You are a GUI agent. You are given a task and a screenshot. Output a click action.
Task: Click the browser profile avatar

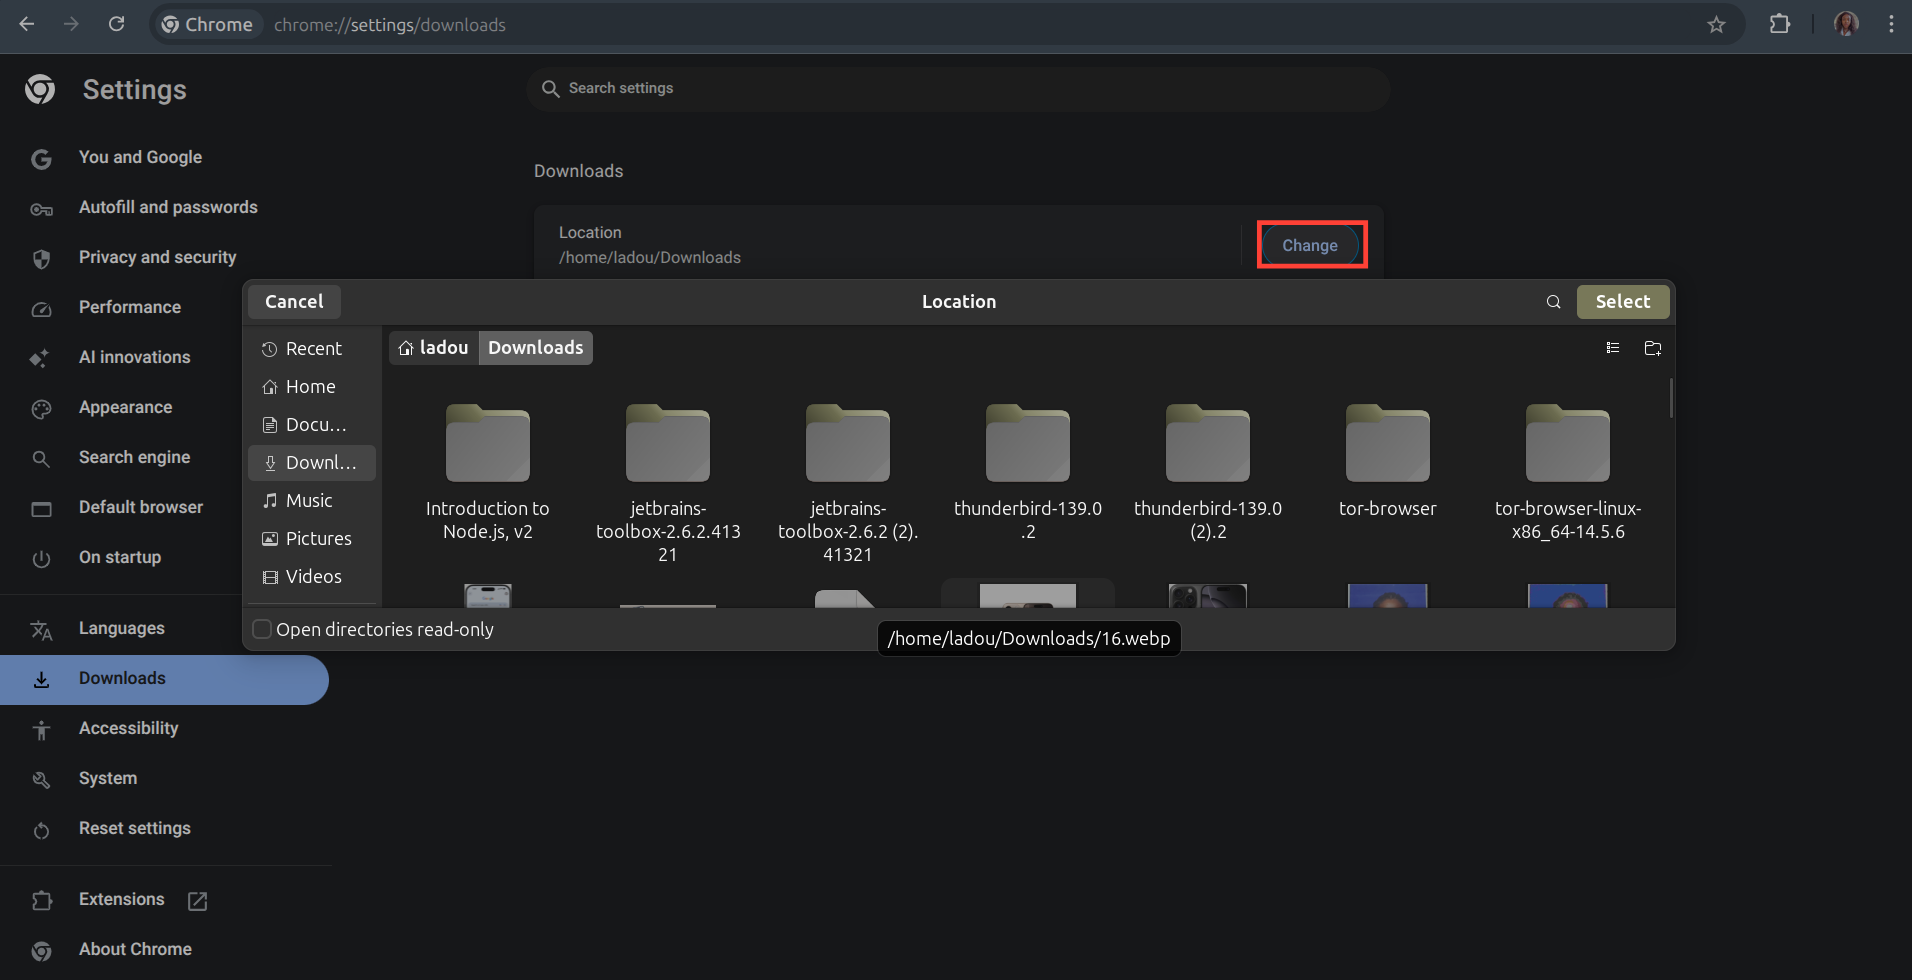1847,24
